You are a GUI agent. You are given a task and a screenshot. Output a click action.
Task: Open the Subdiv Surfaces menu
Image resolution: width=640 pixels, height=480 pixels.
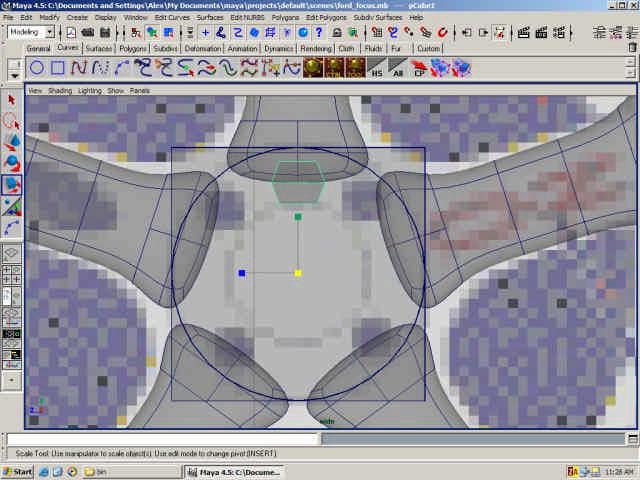[377, 18]
